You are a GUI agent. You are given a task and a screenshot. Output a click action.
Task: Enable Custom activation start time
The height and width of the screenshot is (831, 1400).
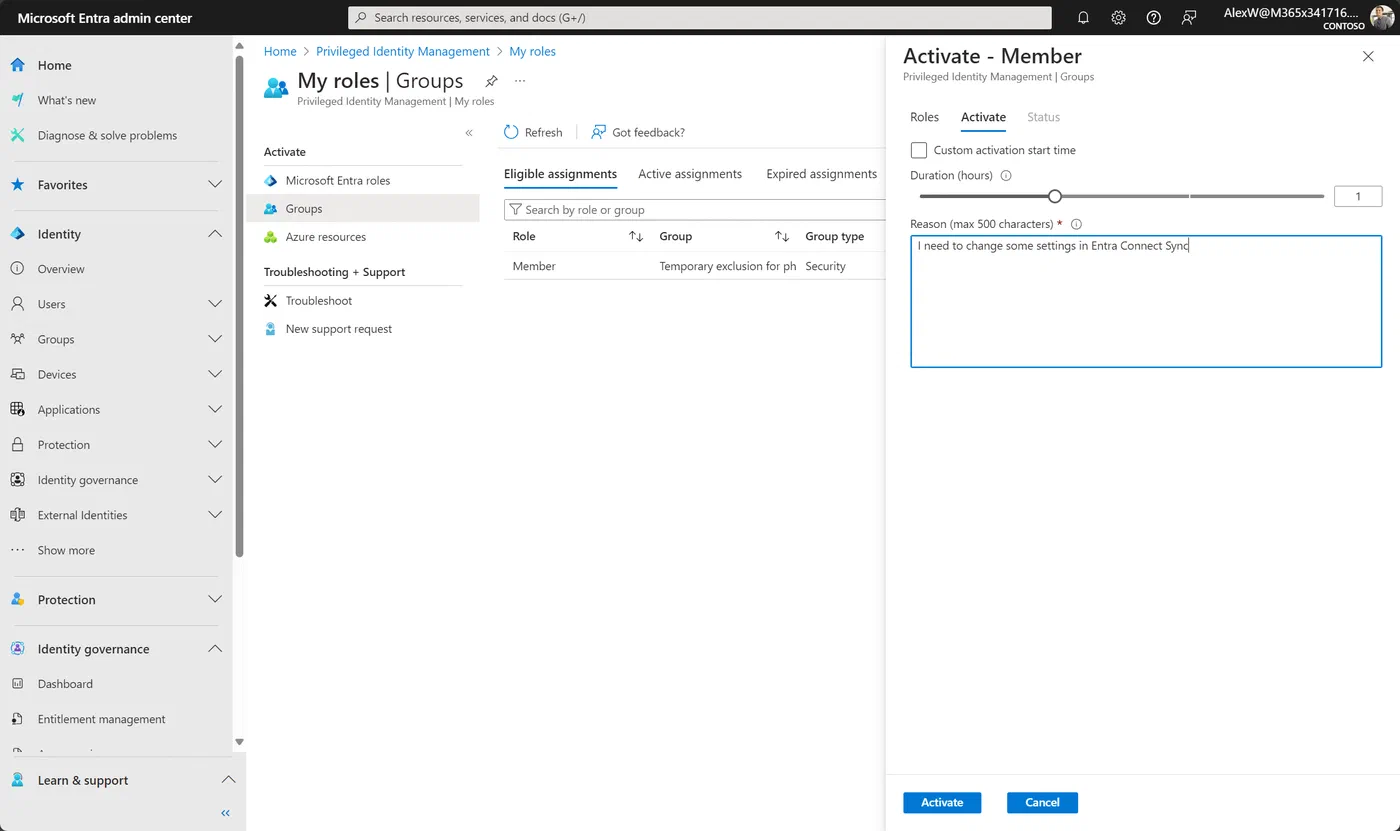click(919, 150)
